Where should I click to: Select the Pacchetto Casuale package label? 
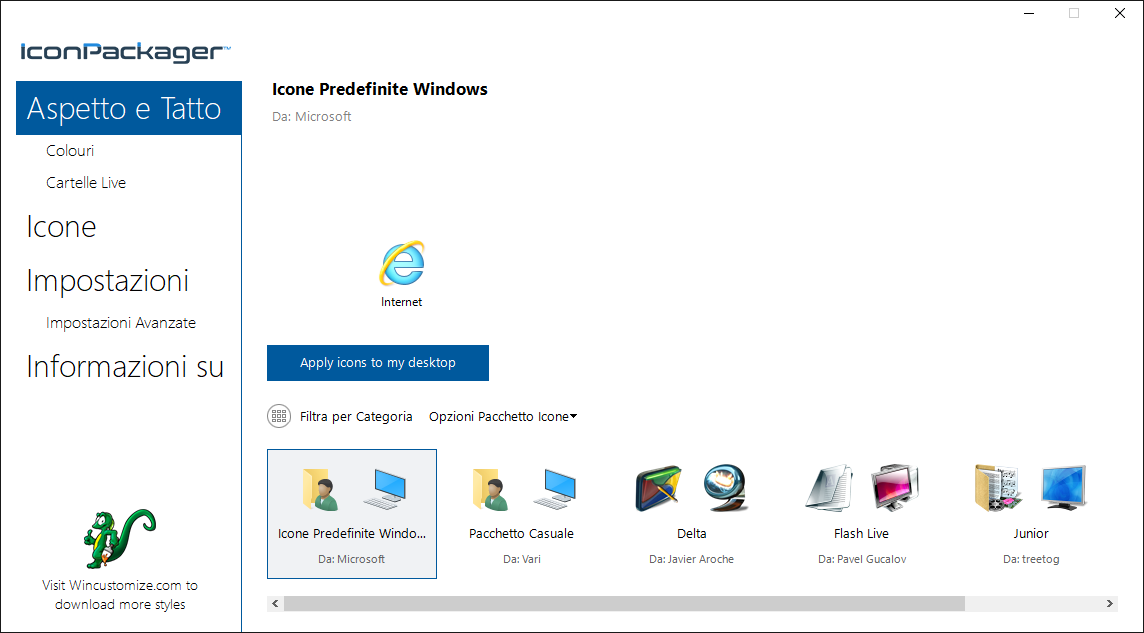point(522,533)
